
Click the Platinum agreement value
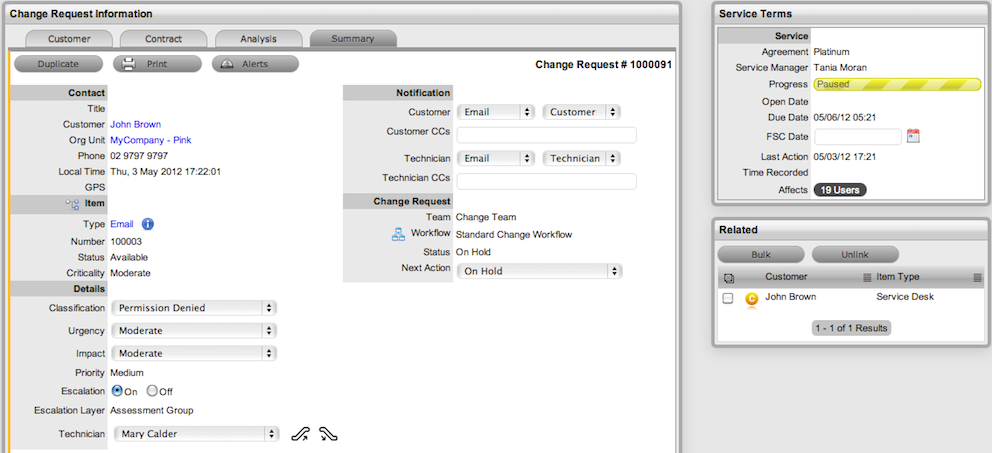coord(831,52)
